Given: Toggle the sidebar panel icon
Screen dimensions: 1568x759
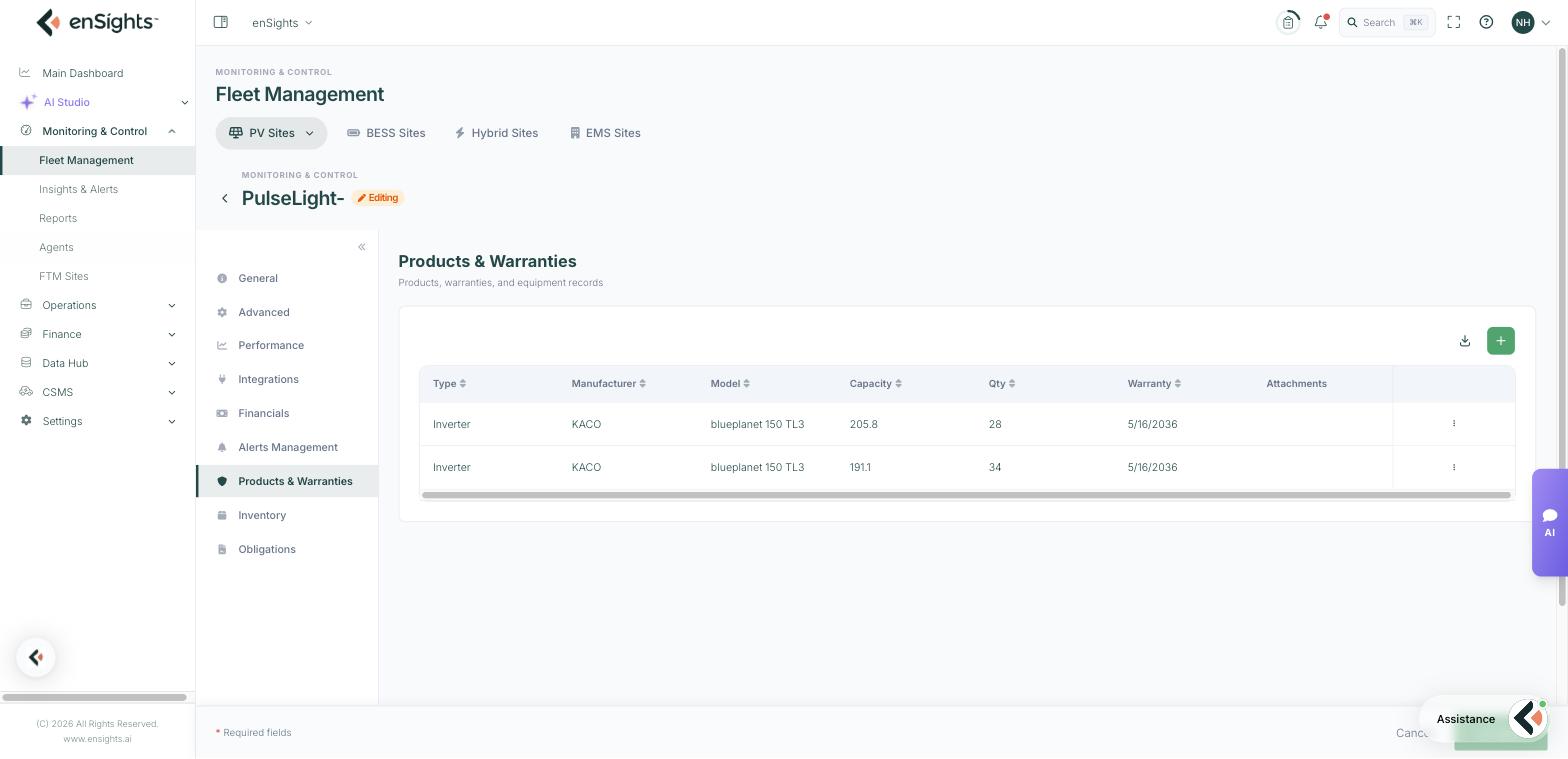Looking at the screenshot, I should tap(221, 22).
